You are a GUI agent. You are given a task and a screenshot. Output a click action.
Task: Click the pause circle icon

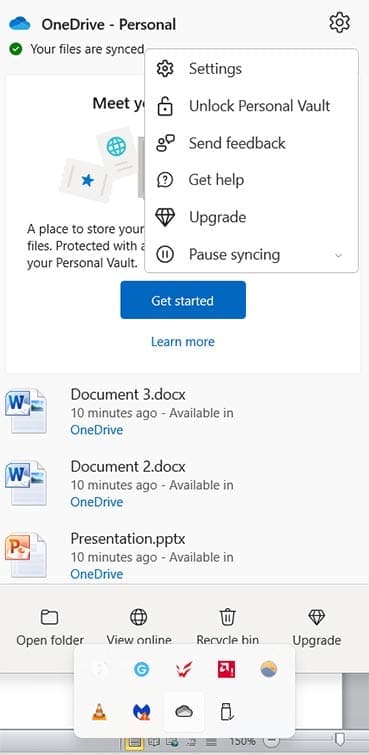[165, 254]
